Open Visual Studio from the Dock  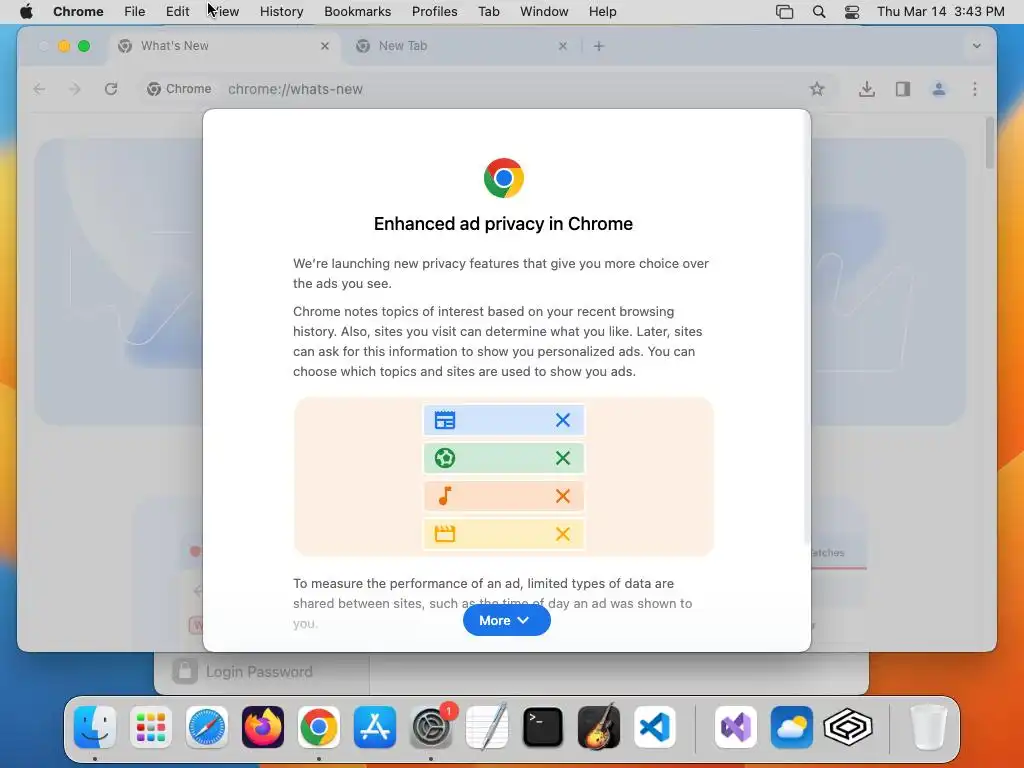click(736, 727)
